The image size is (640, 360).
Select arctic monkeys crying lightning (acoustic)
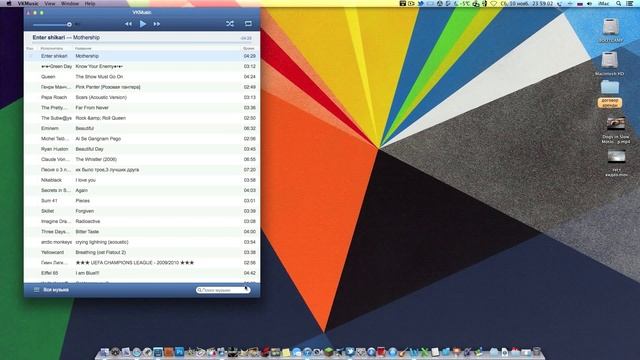coord(142,242)
